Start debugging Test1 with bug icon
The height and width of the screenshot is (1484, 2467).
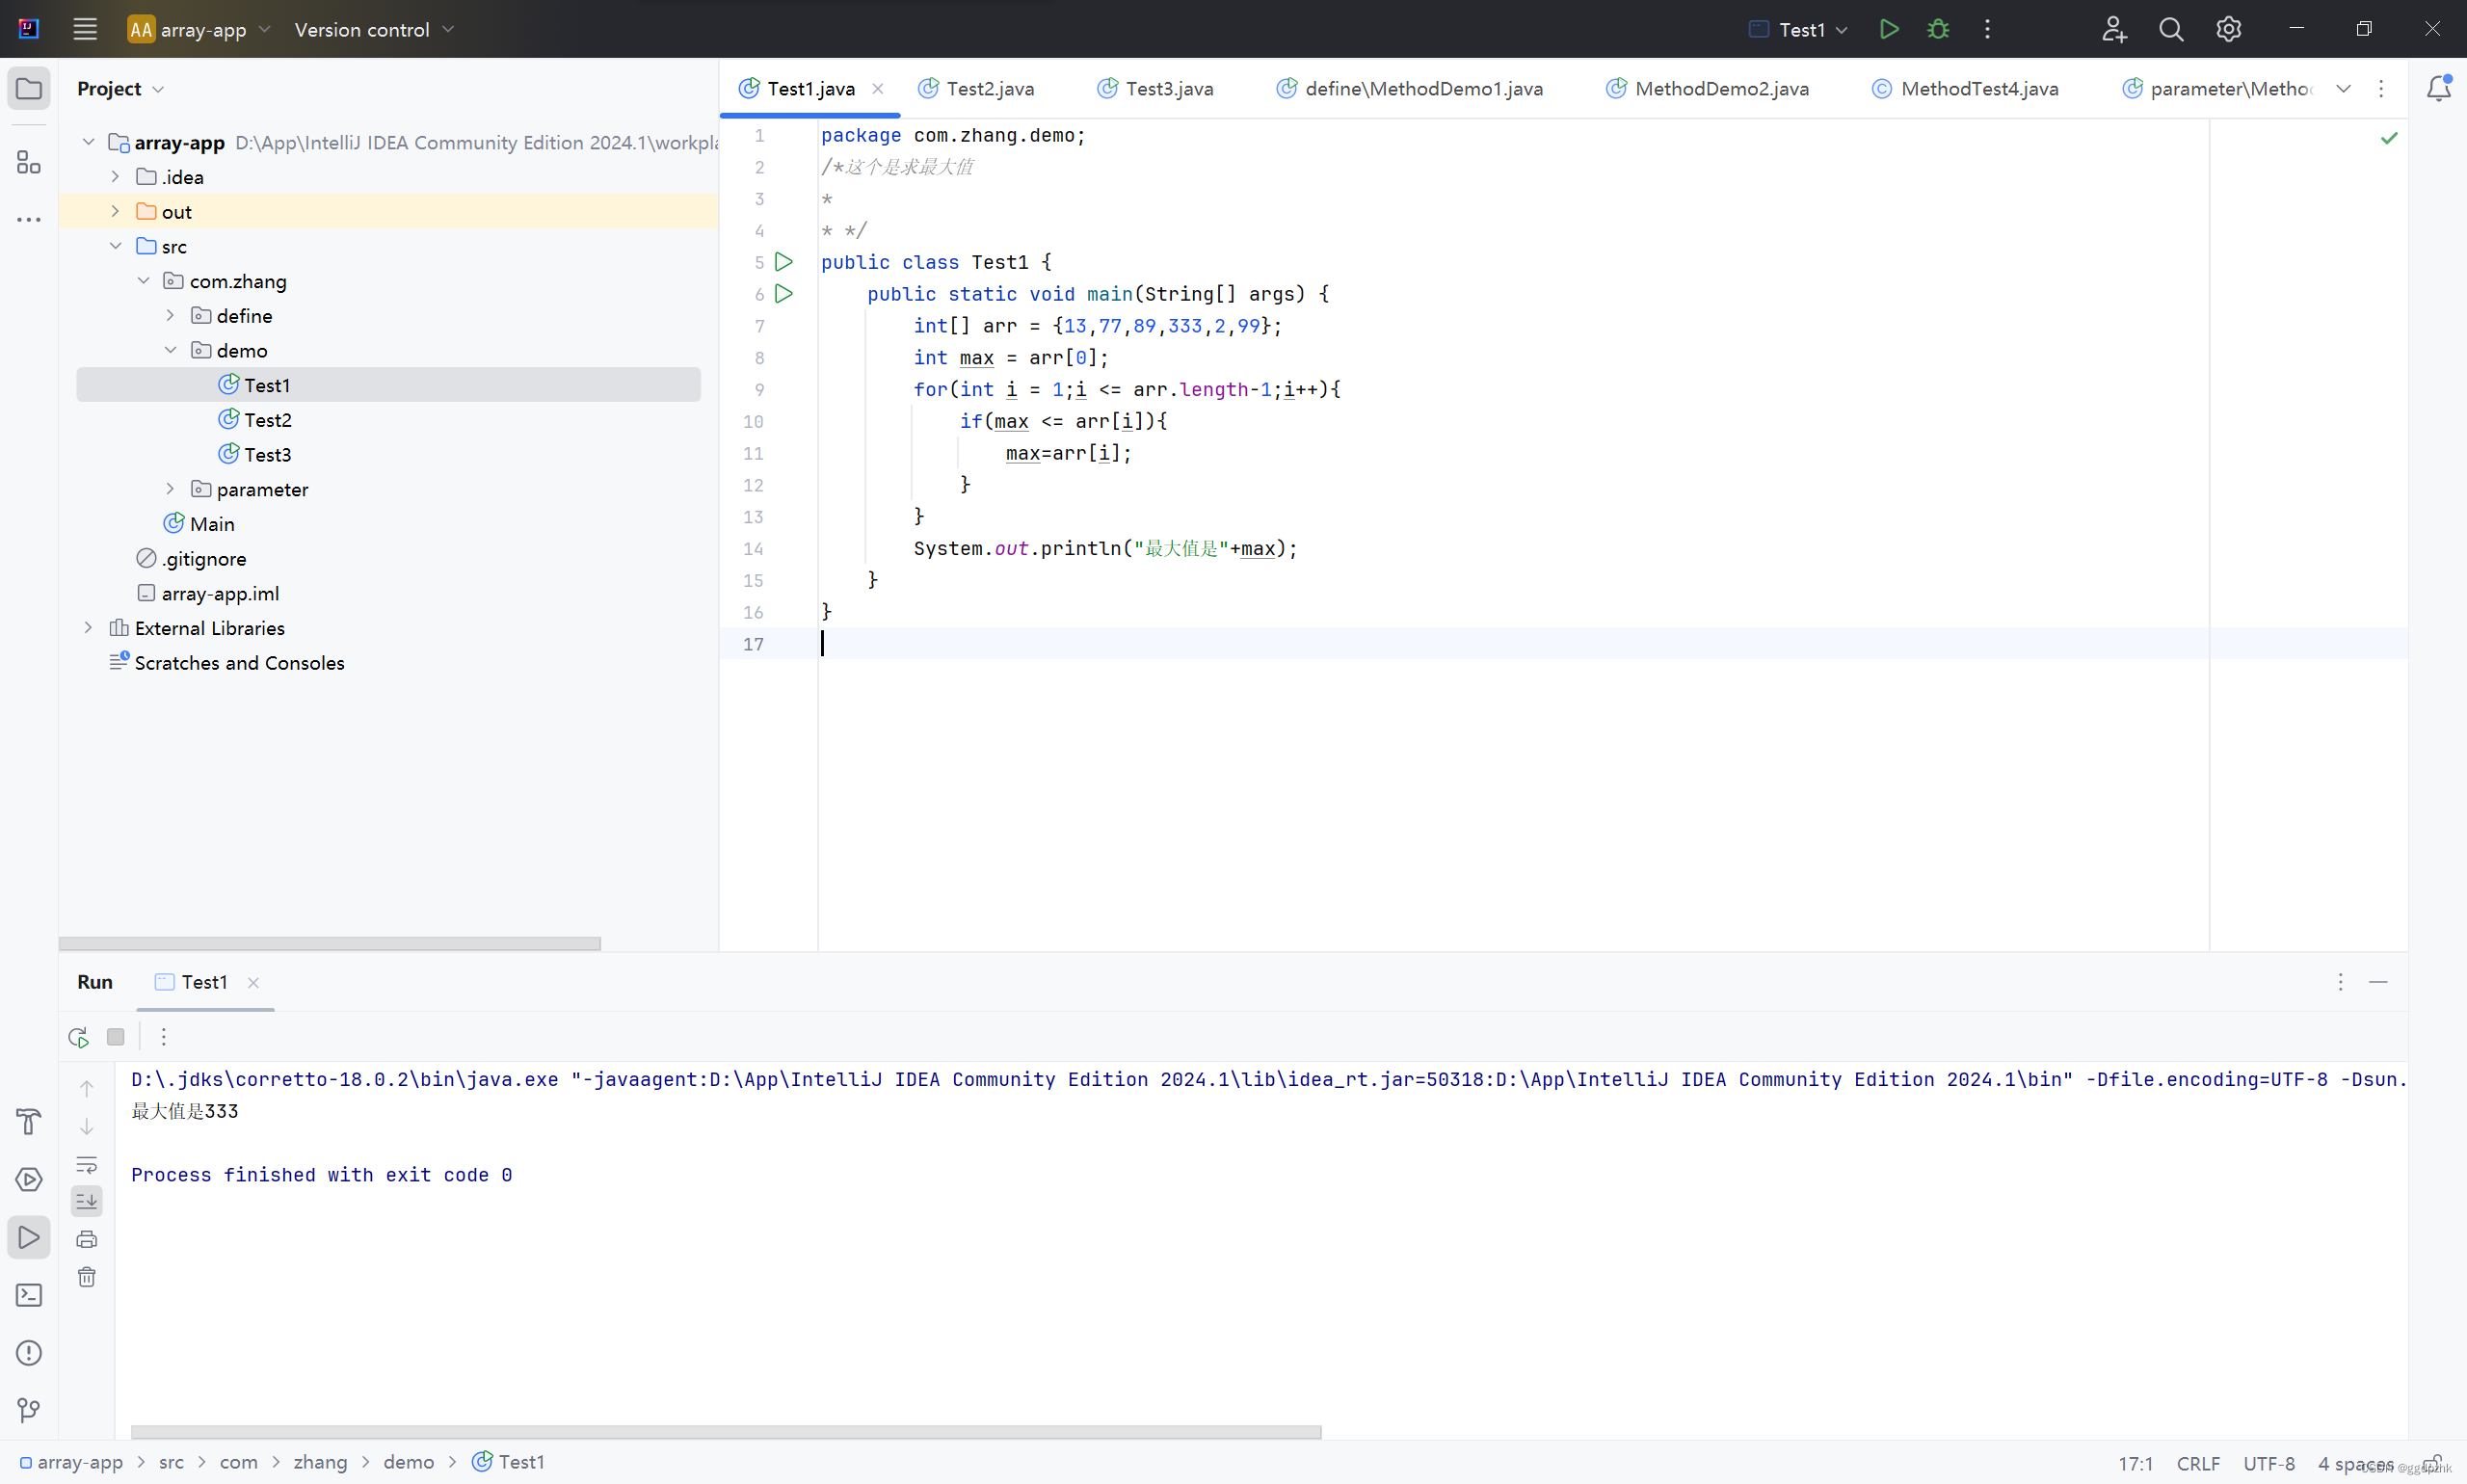click(x=1937, y=29)
